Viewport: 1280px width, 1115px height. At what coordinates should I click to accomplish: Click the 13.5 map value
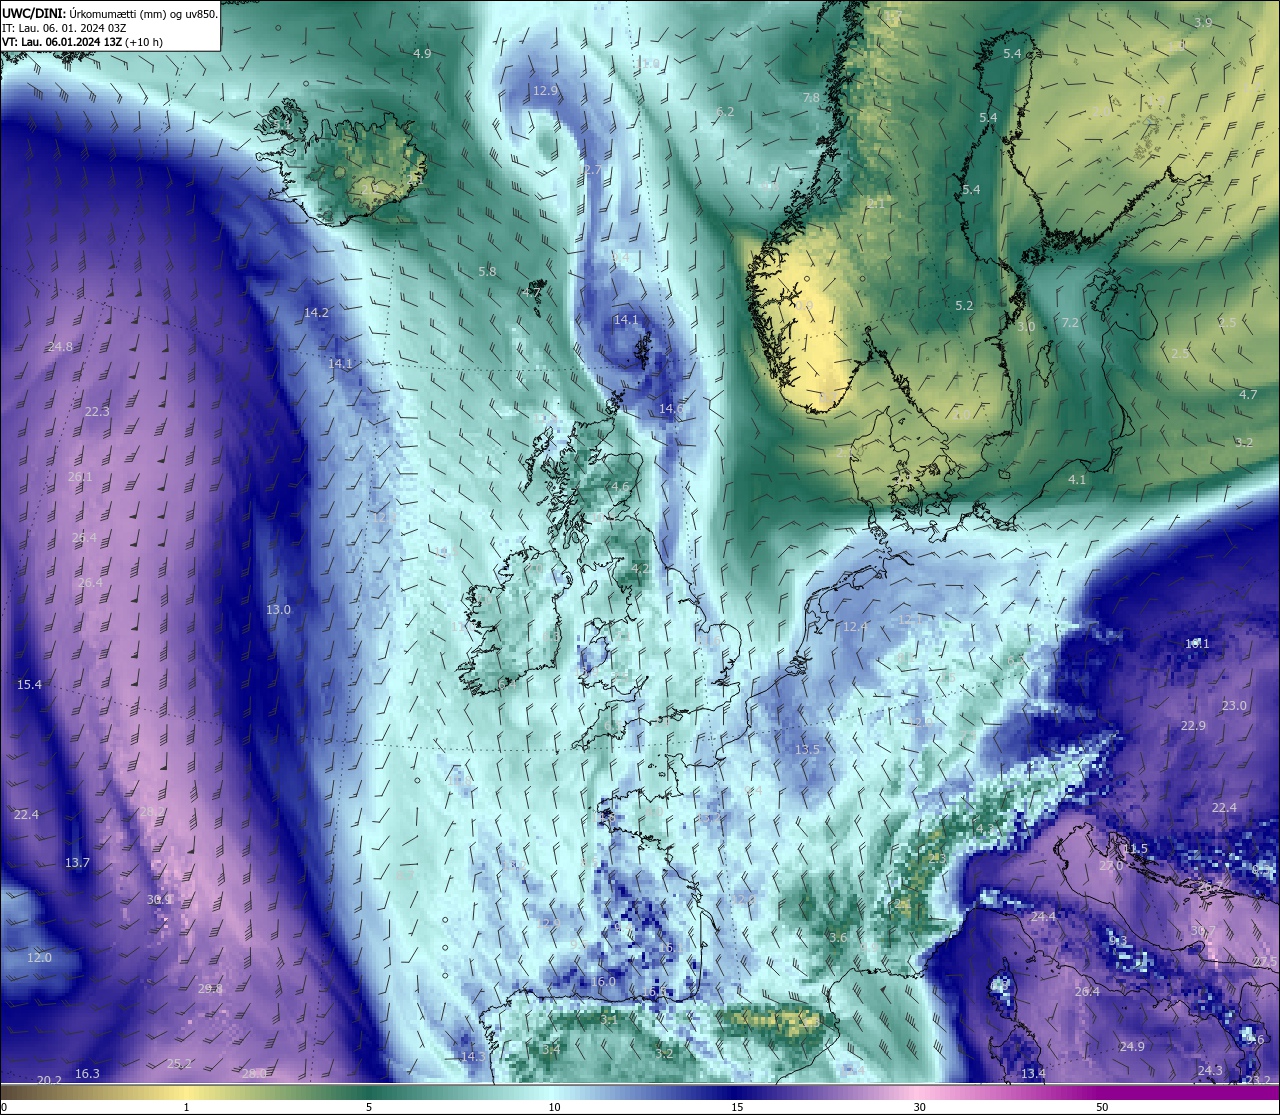(807, 750)
